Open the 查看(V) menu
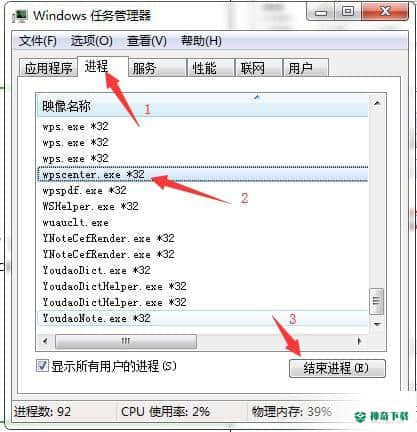 [147, 41]
